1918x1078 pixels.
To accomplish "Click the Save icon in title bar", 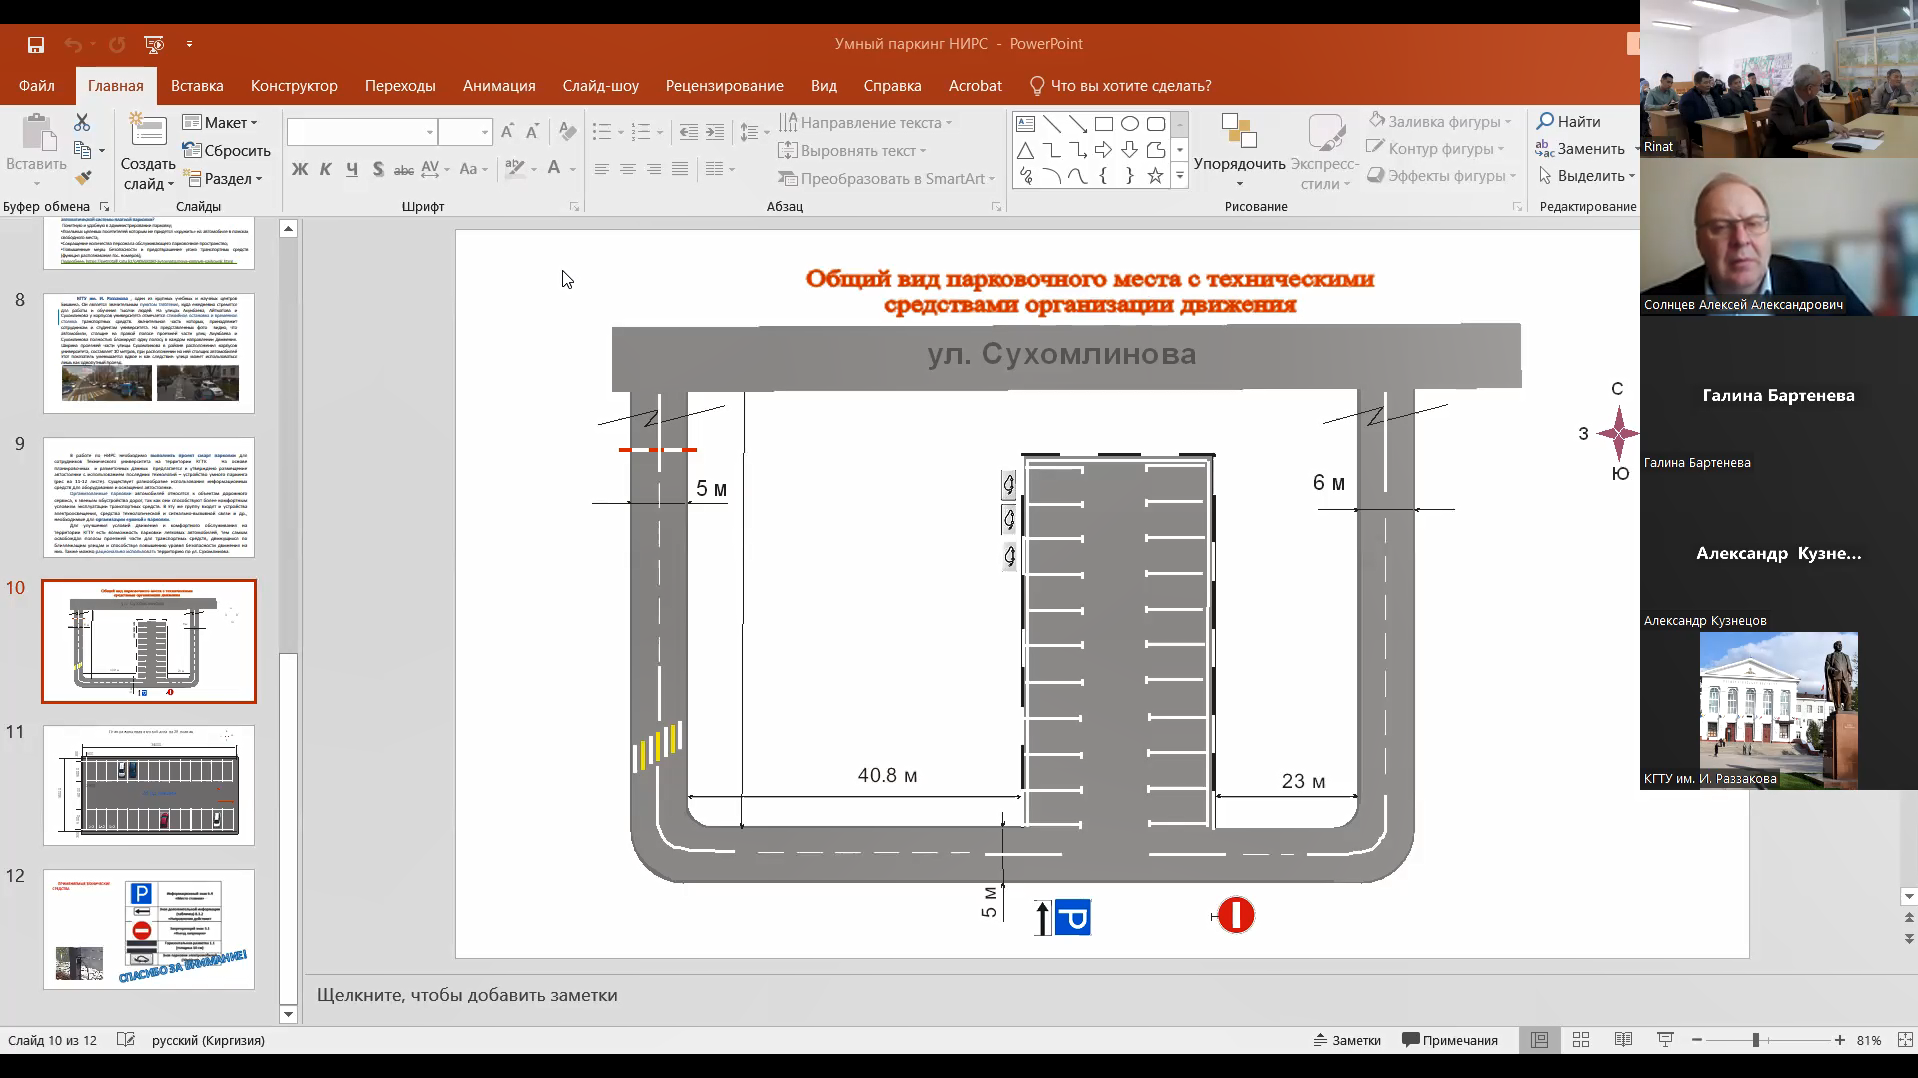I will [36, 44].
